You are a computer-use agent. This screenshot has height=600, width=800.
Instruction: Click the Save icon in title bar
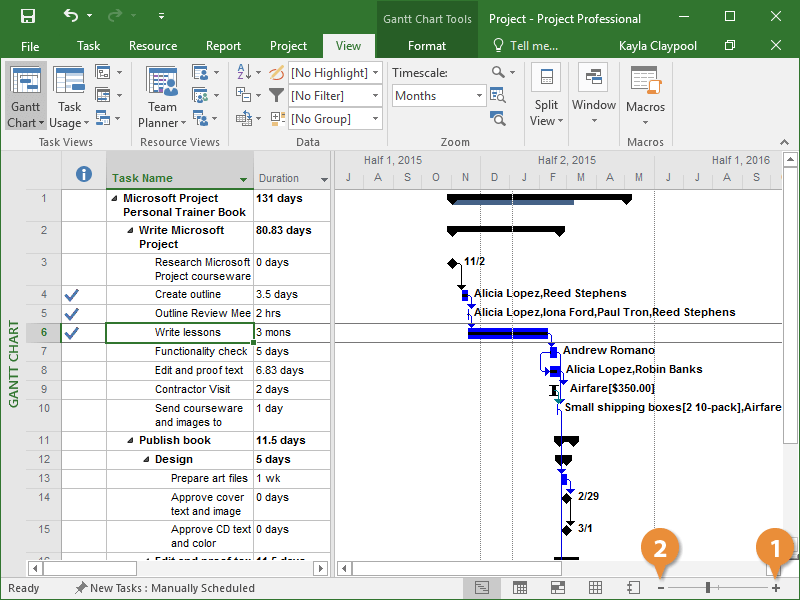(28, 17)
